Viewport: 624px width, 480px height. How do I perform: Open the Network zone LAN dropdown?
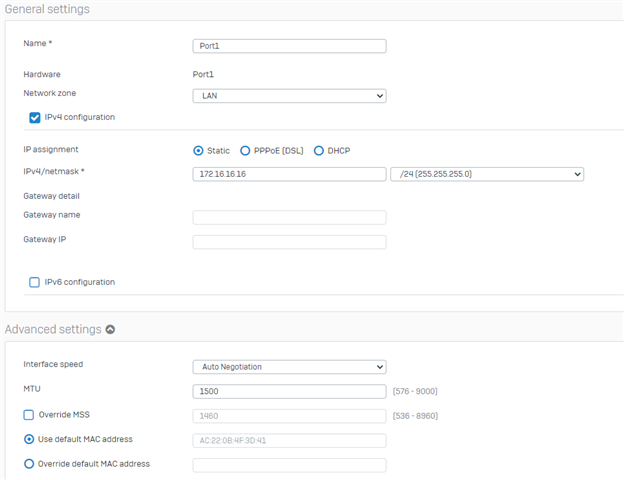pos(289,96)
